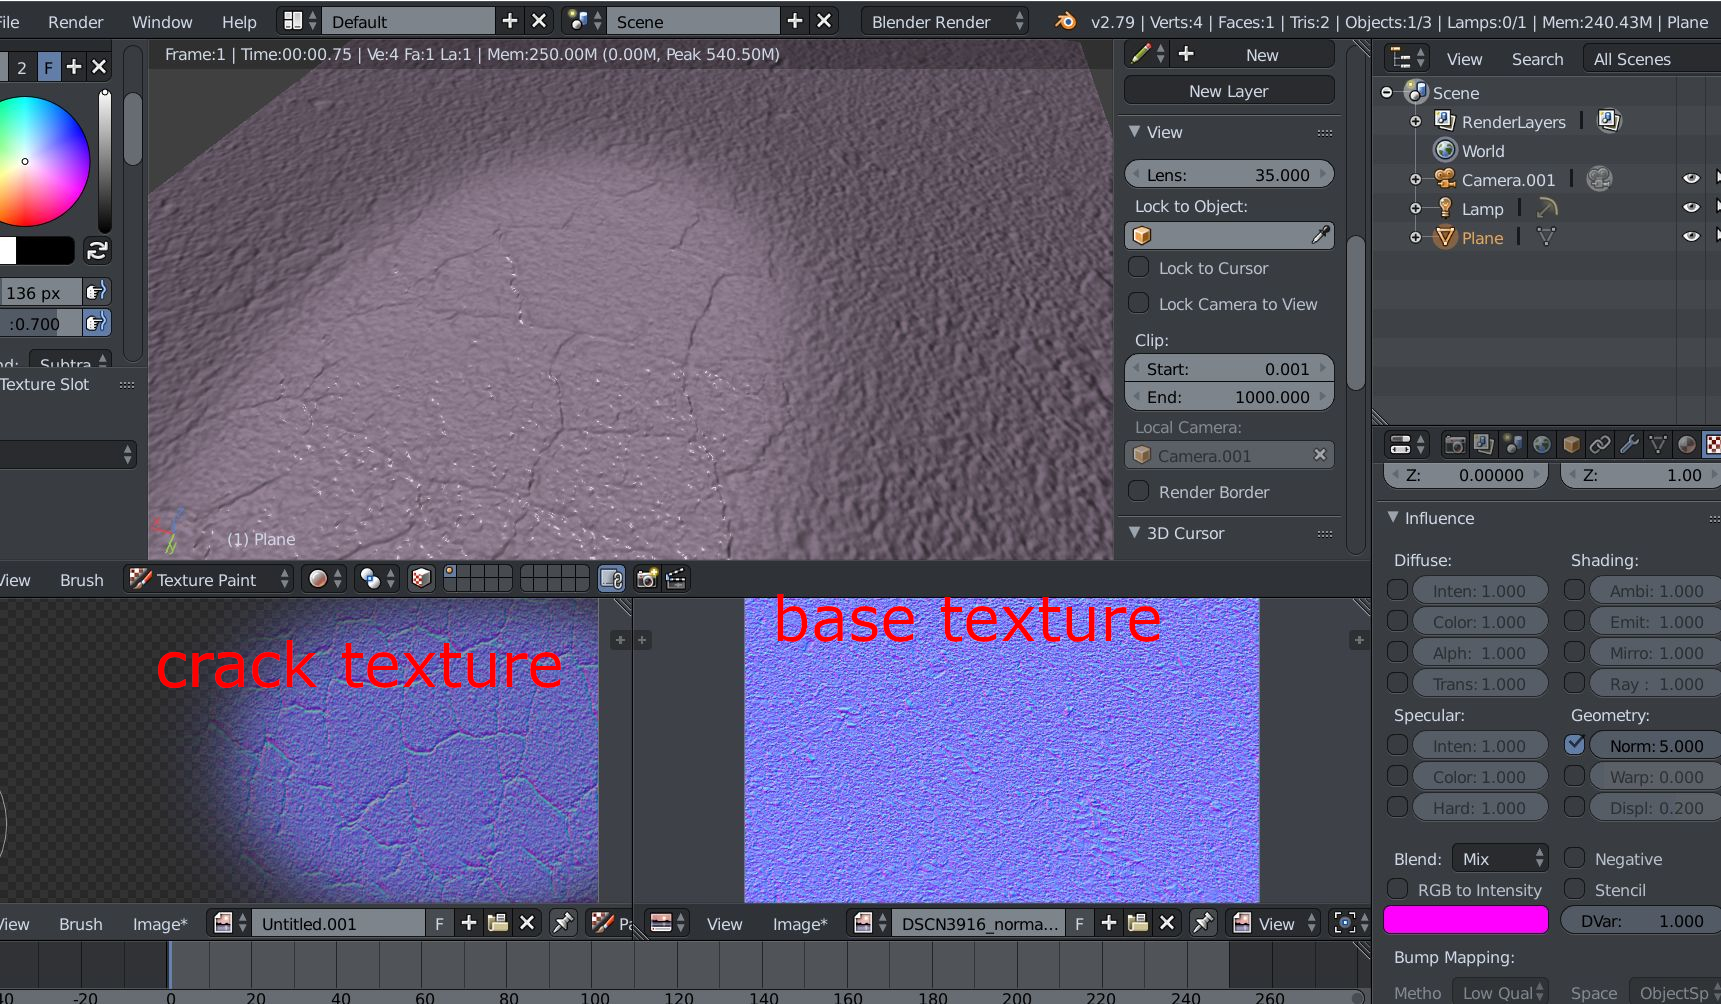Image resolution: width=1721 pixels, height=1004 pixels.
Task: Open the Blend Mix dropdown
Action: [x=1500, y=858]
